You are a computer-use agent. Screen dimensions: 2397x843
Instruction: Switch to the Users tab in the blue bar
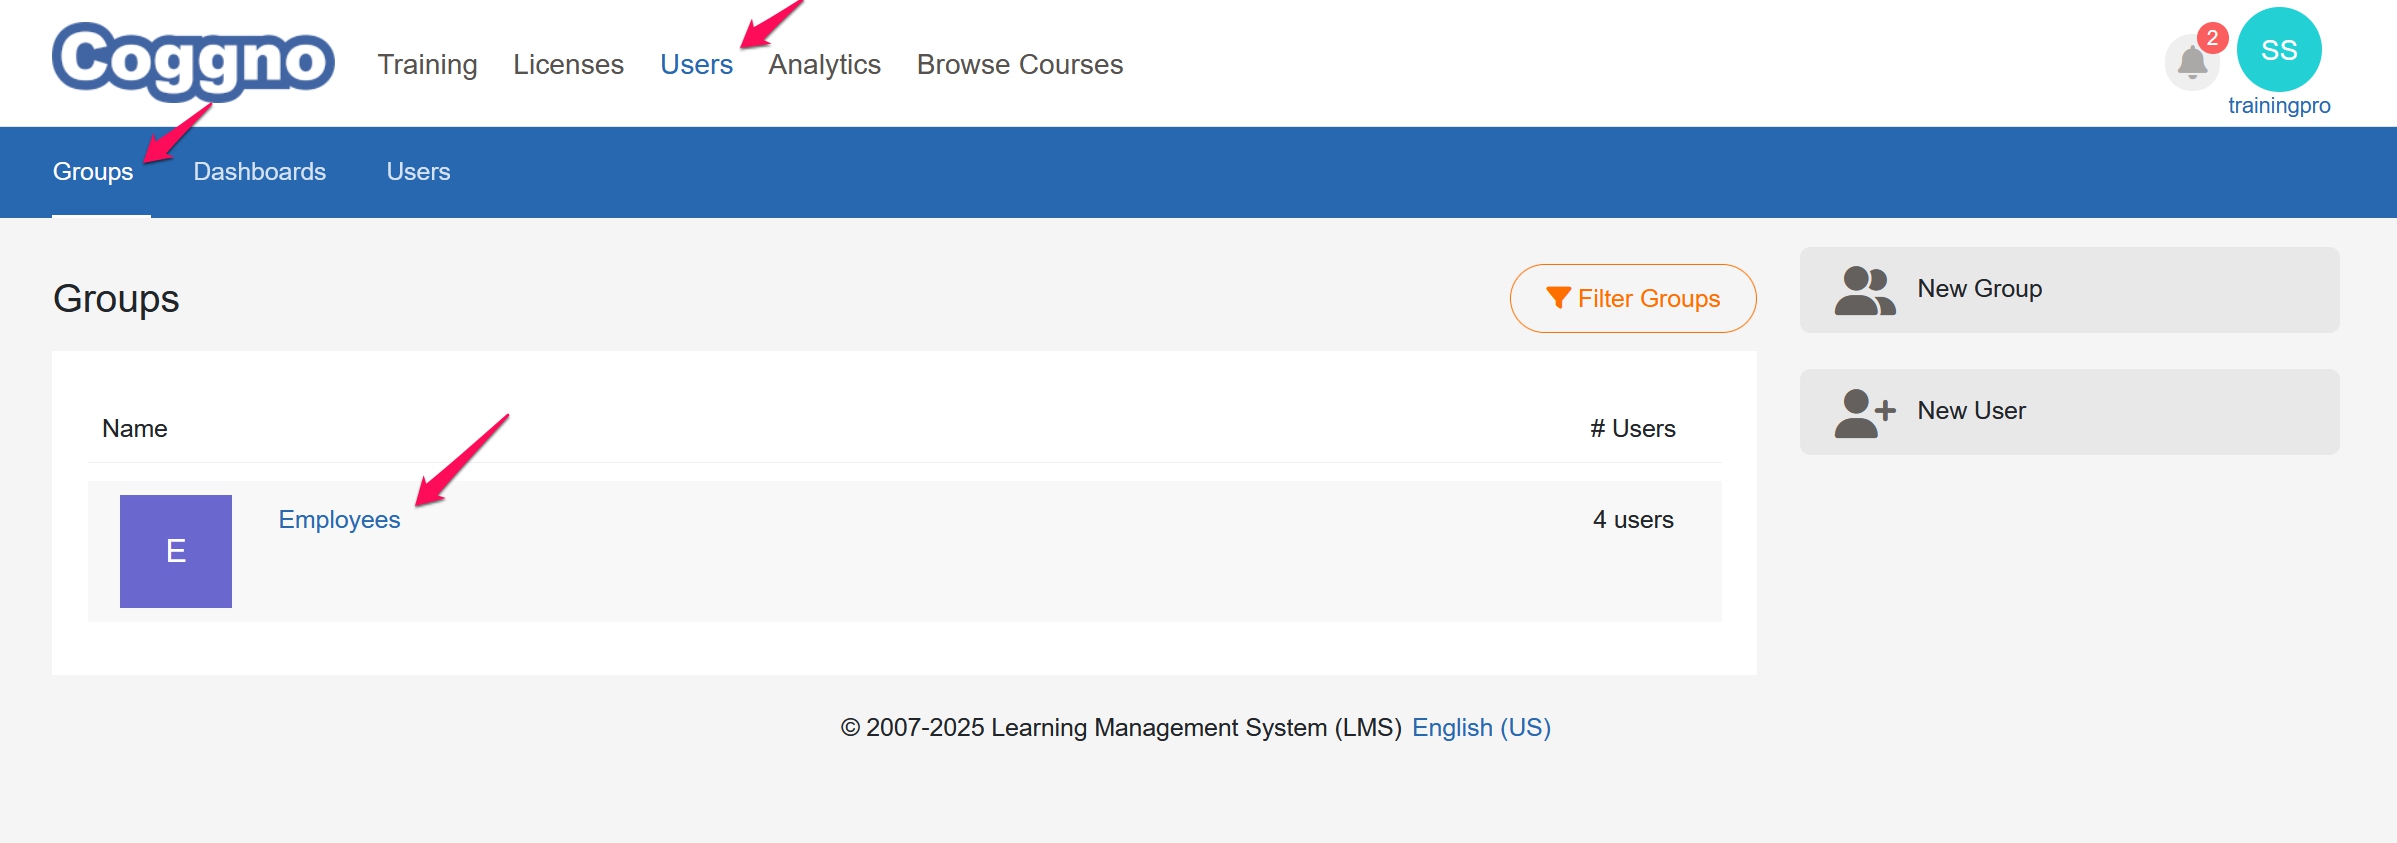tap(418, 171)
